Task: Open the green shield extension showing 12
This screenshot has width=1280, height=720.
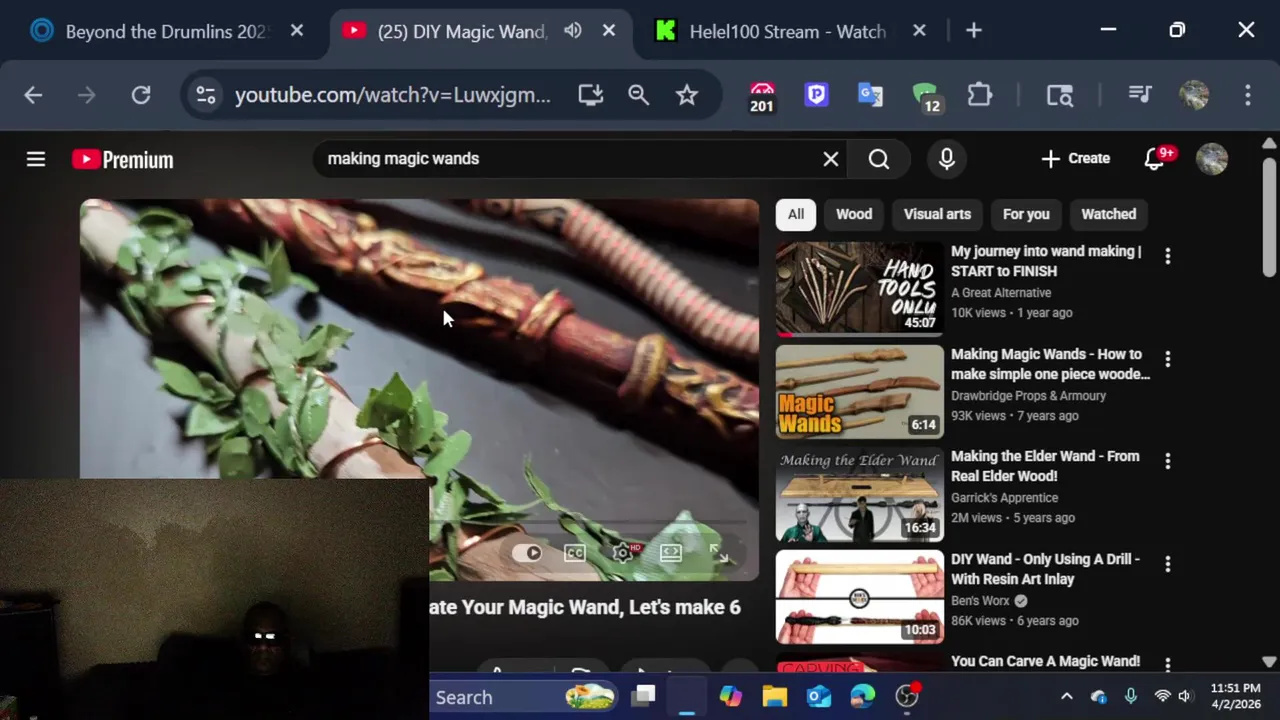Action: point(926,96)
